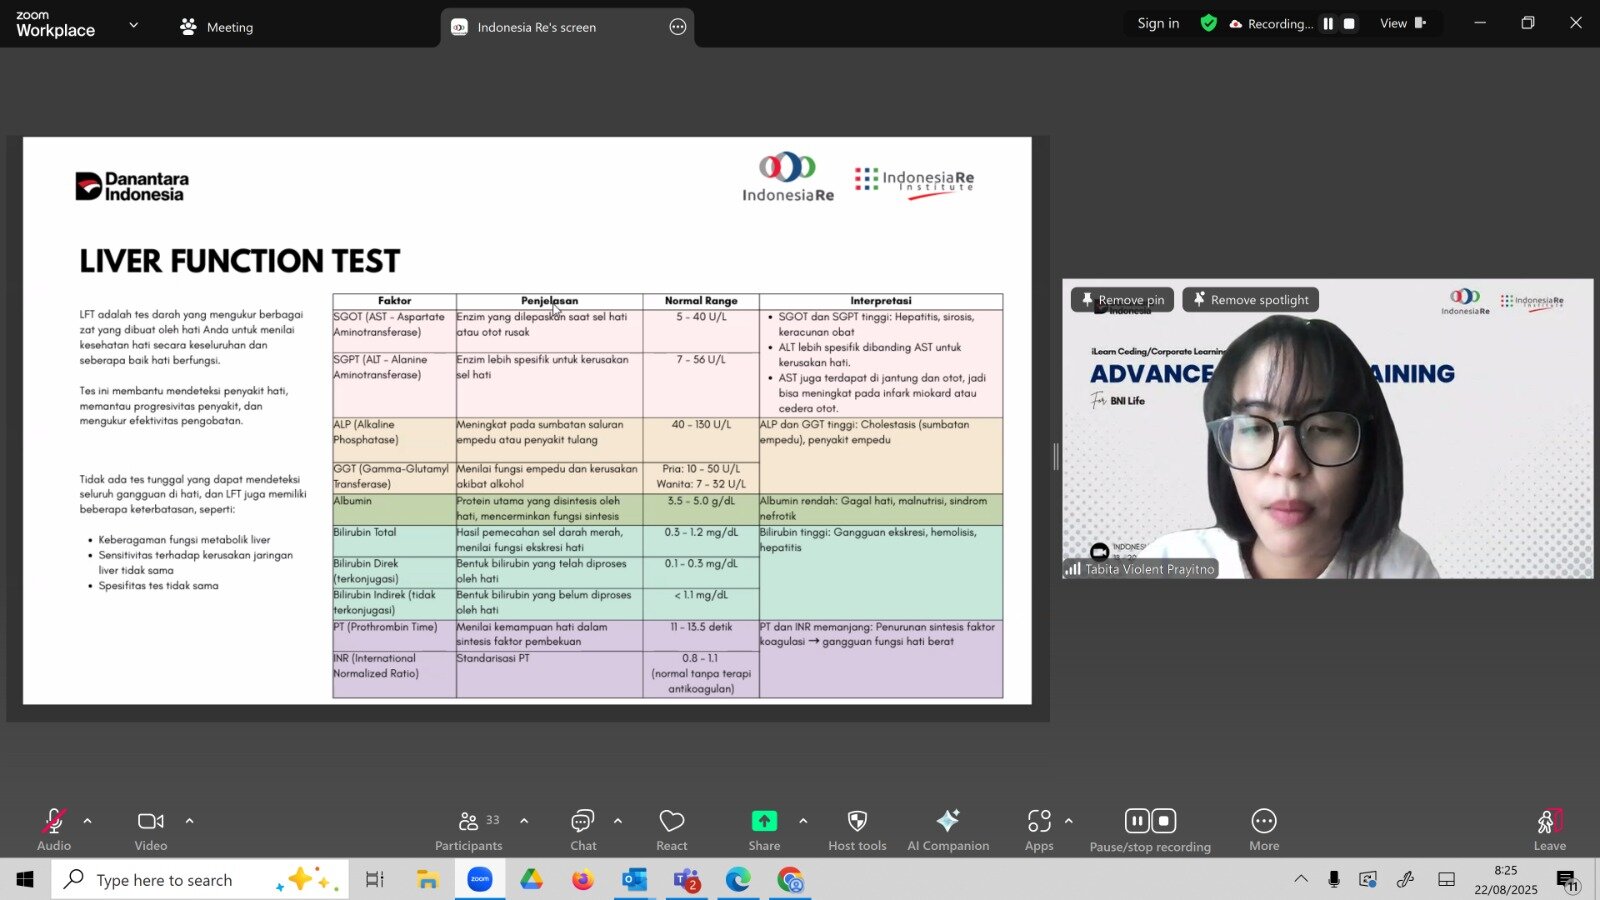Open the Participants panel
This screenshot has height=900, width=1600.
468,830
